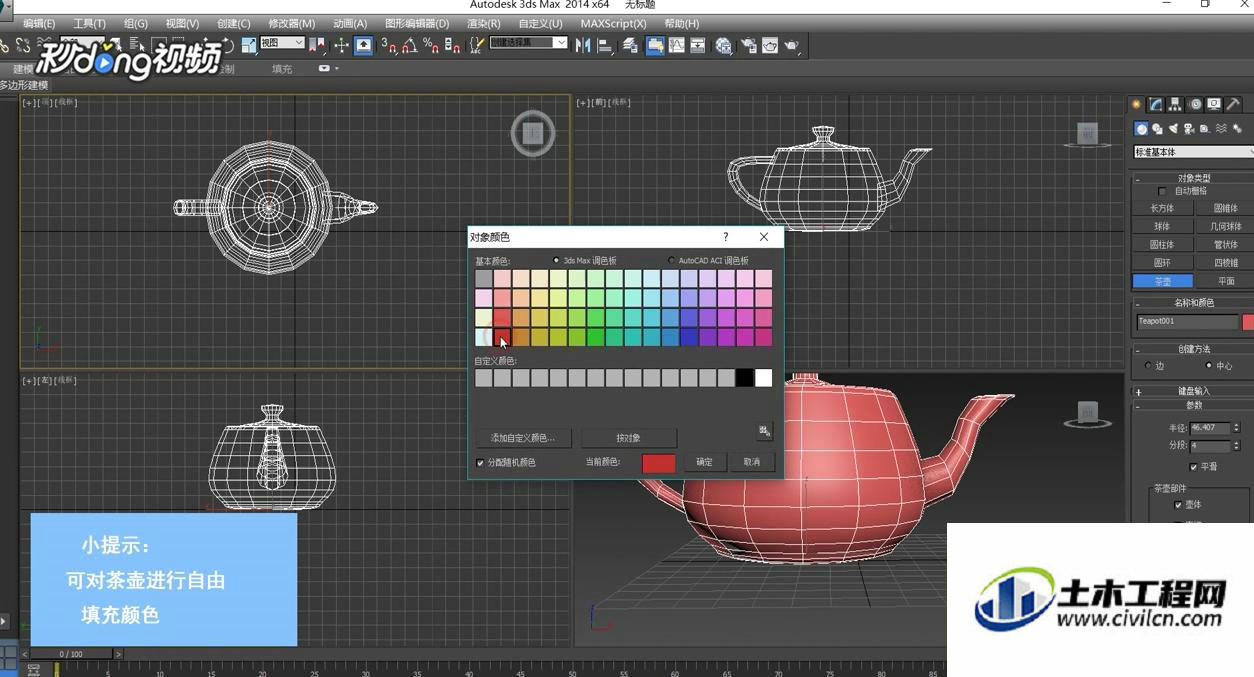Open the MAXScript(X) menu
Viewport: 1254px width, 677px height.
pos(613,23)
